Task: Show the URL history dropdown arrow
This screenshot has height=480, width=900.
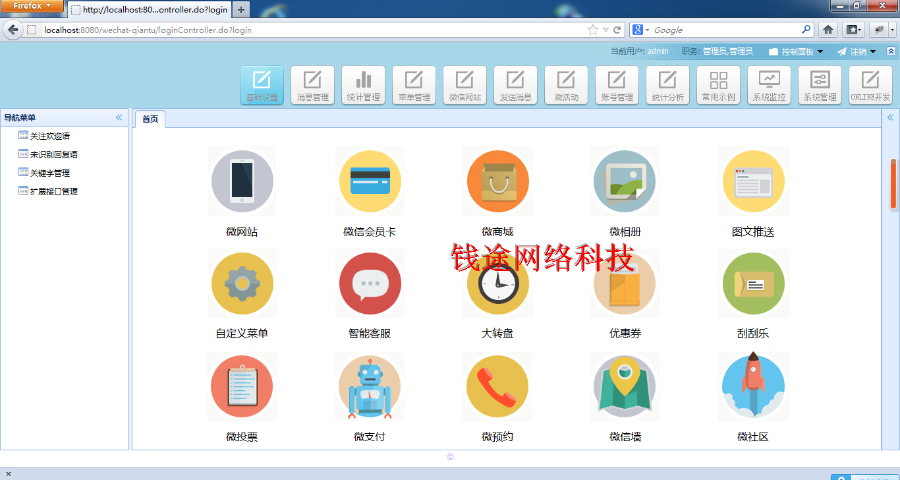Action: coord(606,30)
